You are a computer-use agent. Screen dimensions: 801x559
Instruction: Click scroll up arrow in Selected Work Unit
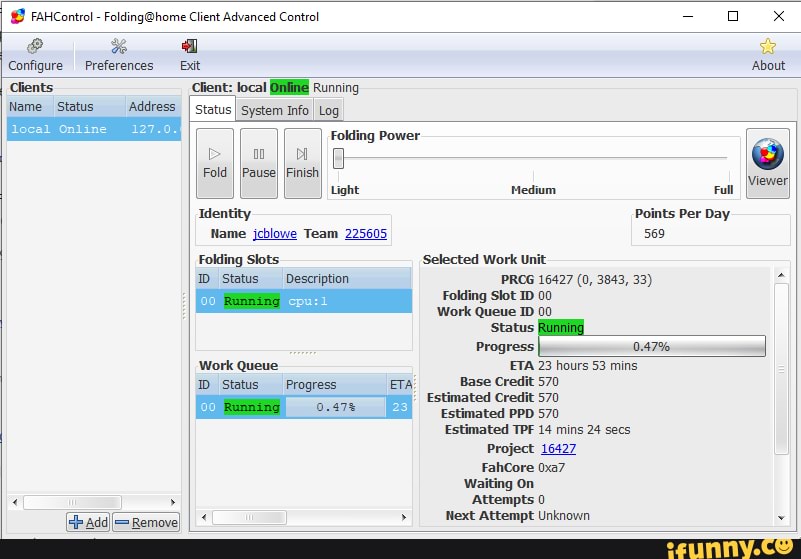(781, 275)
